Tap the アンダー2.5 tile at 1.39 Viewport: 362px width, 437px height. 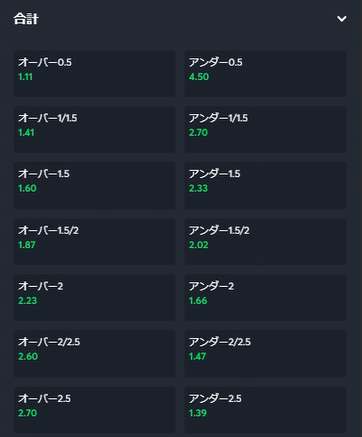coord(265,410)
